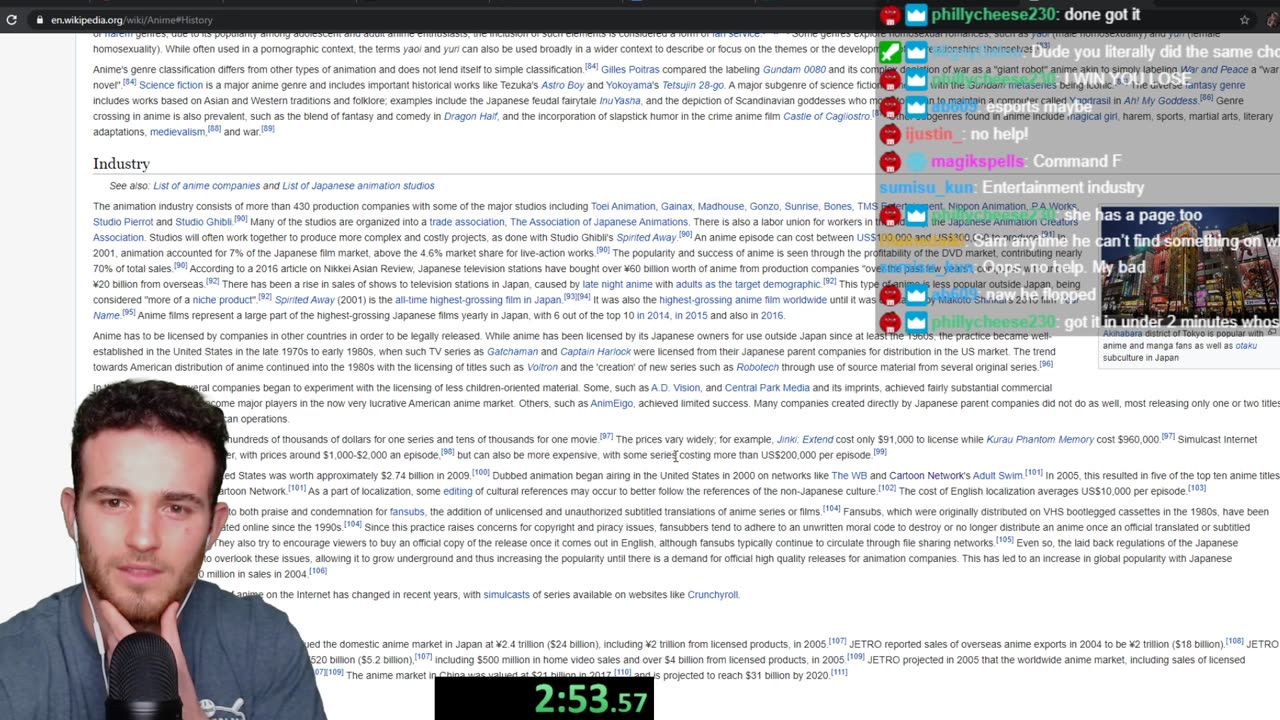Click the bookmark star icon
This screenshot has height=720, width=1280.
[1244, 20]
